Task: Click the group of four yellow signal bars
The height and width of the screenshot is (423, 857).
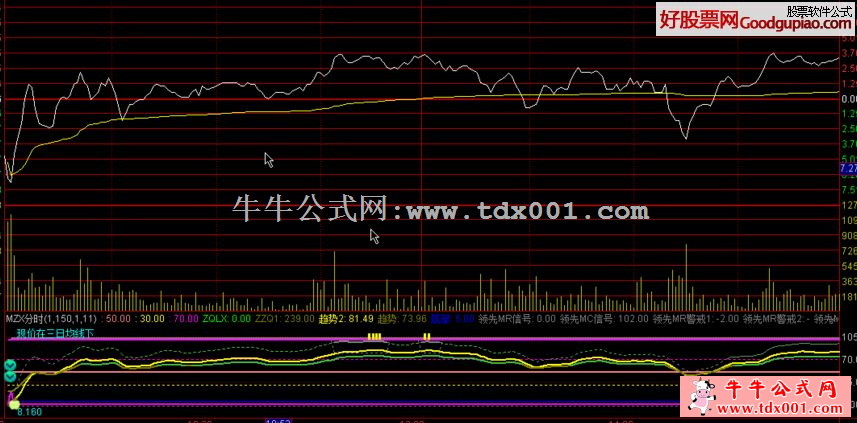Action: point(374,337)
